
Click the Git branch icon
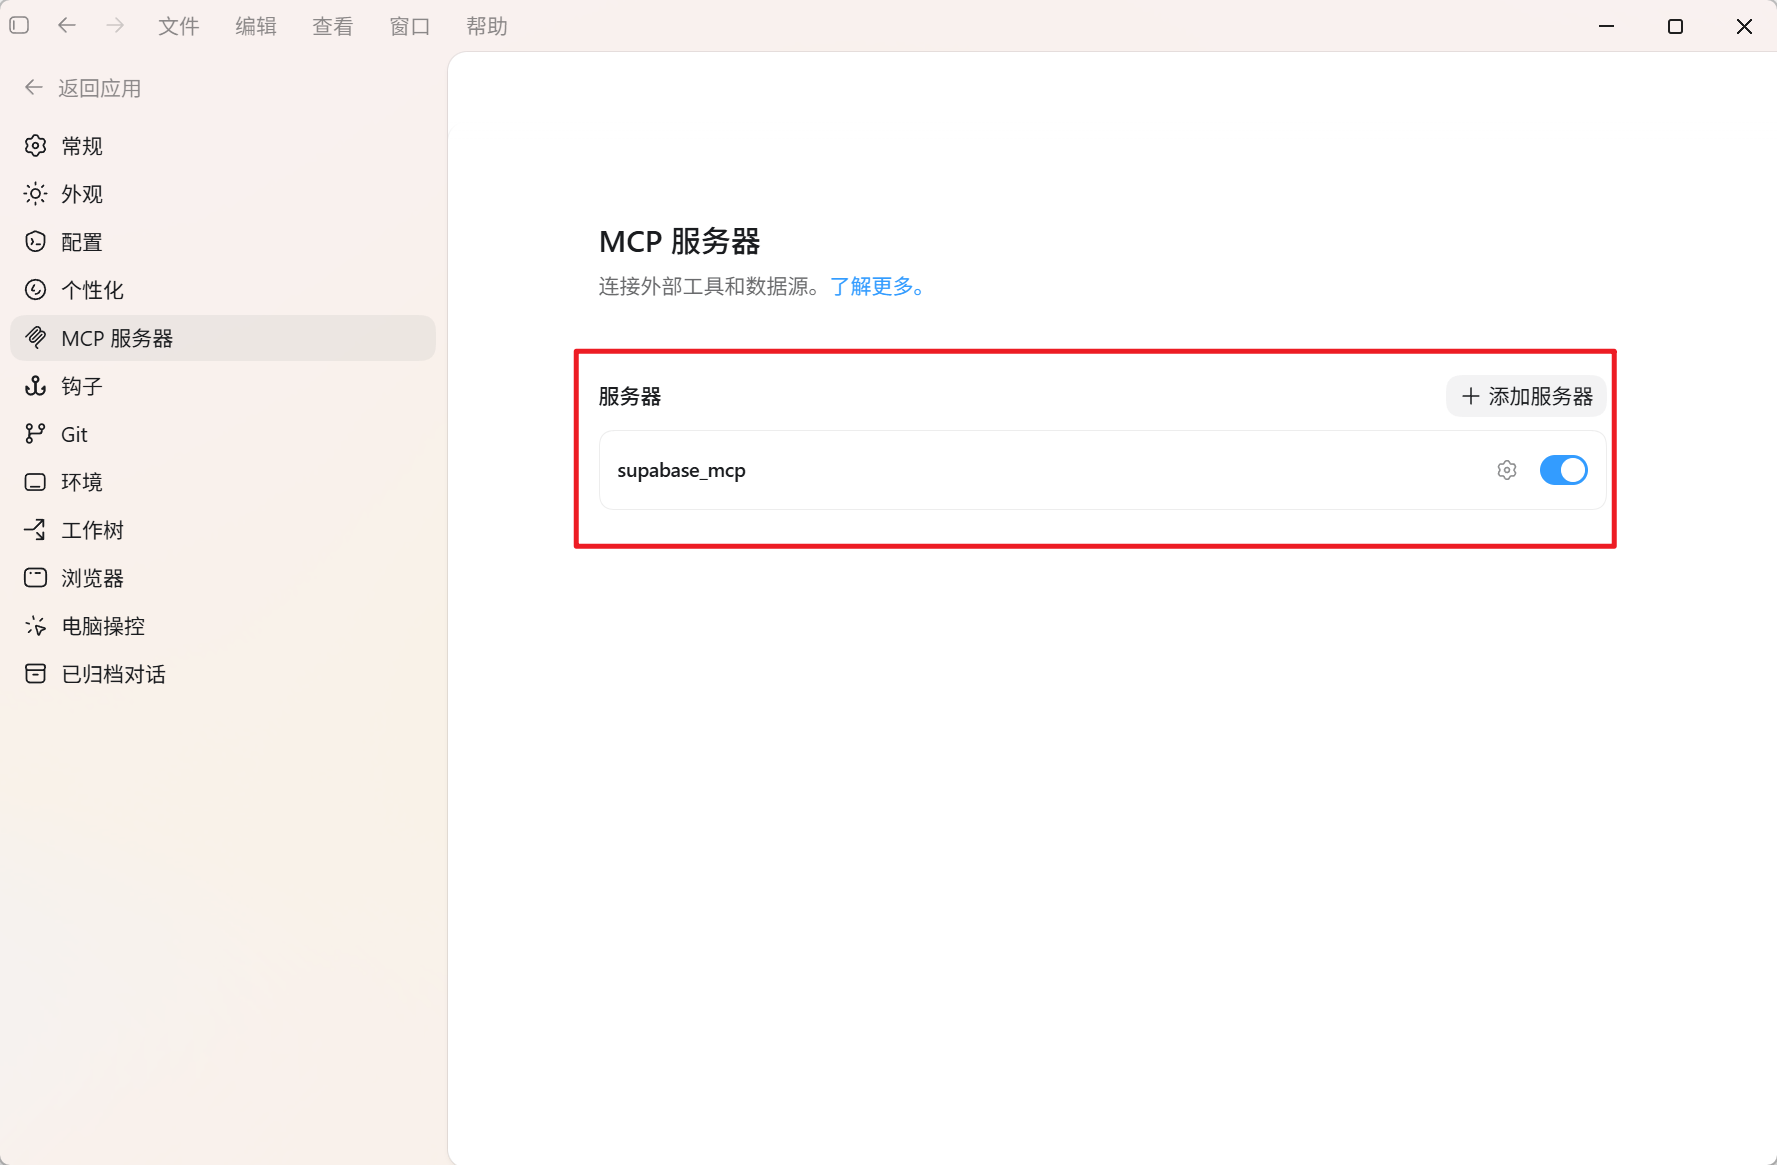(35, 434)
